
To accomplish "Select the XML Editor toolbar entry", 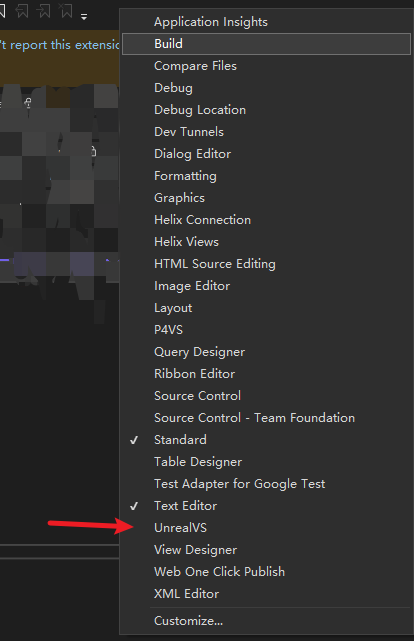I will coord(266,594).
